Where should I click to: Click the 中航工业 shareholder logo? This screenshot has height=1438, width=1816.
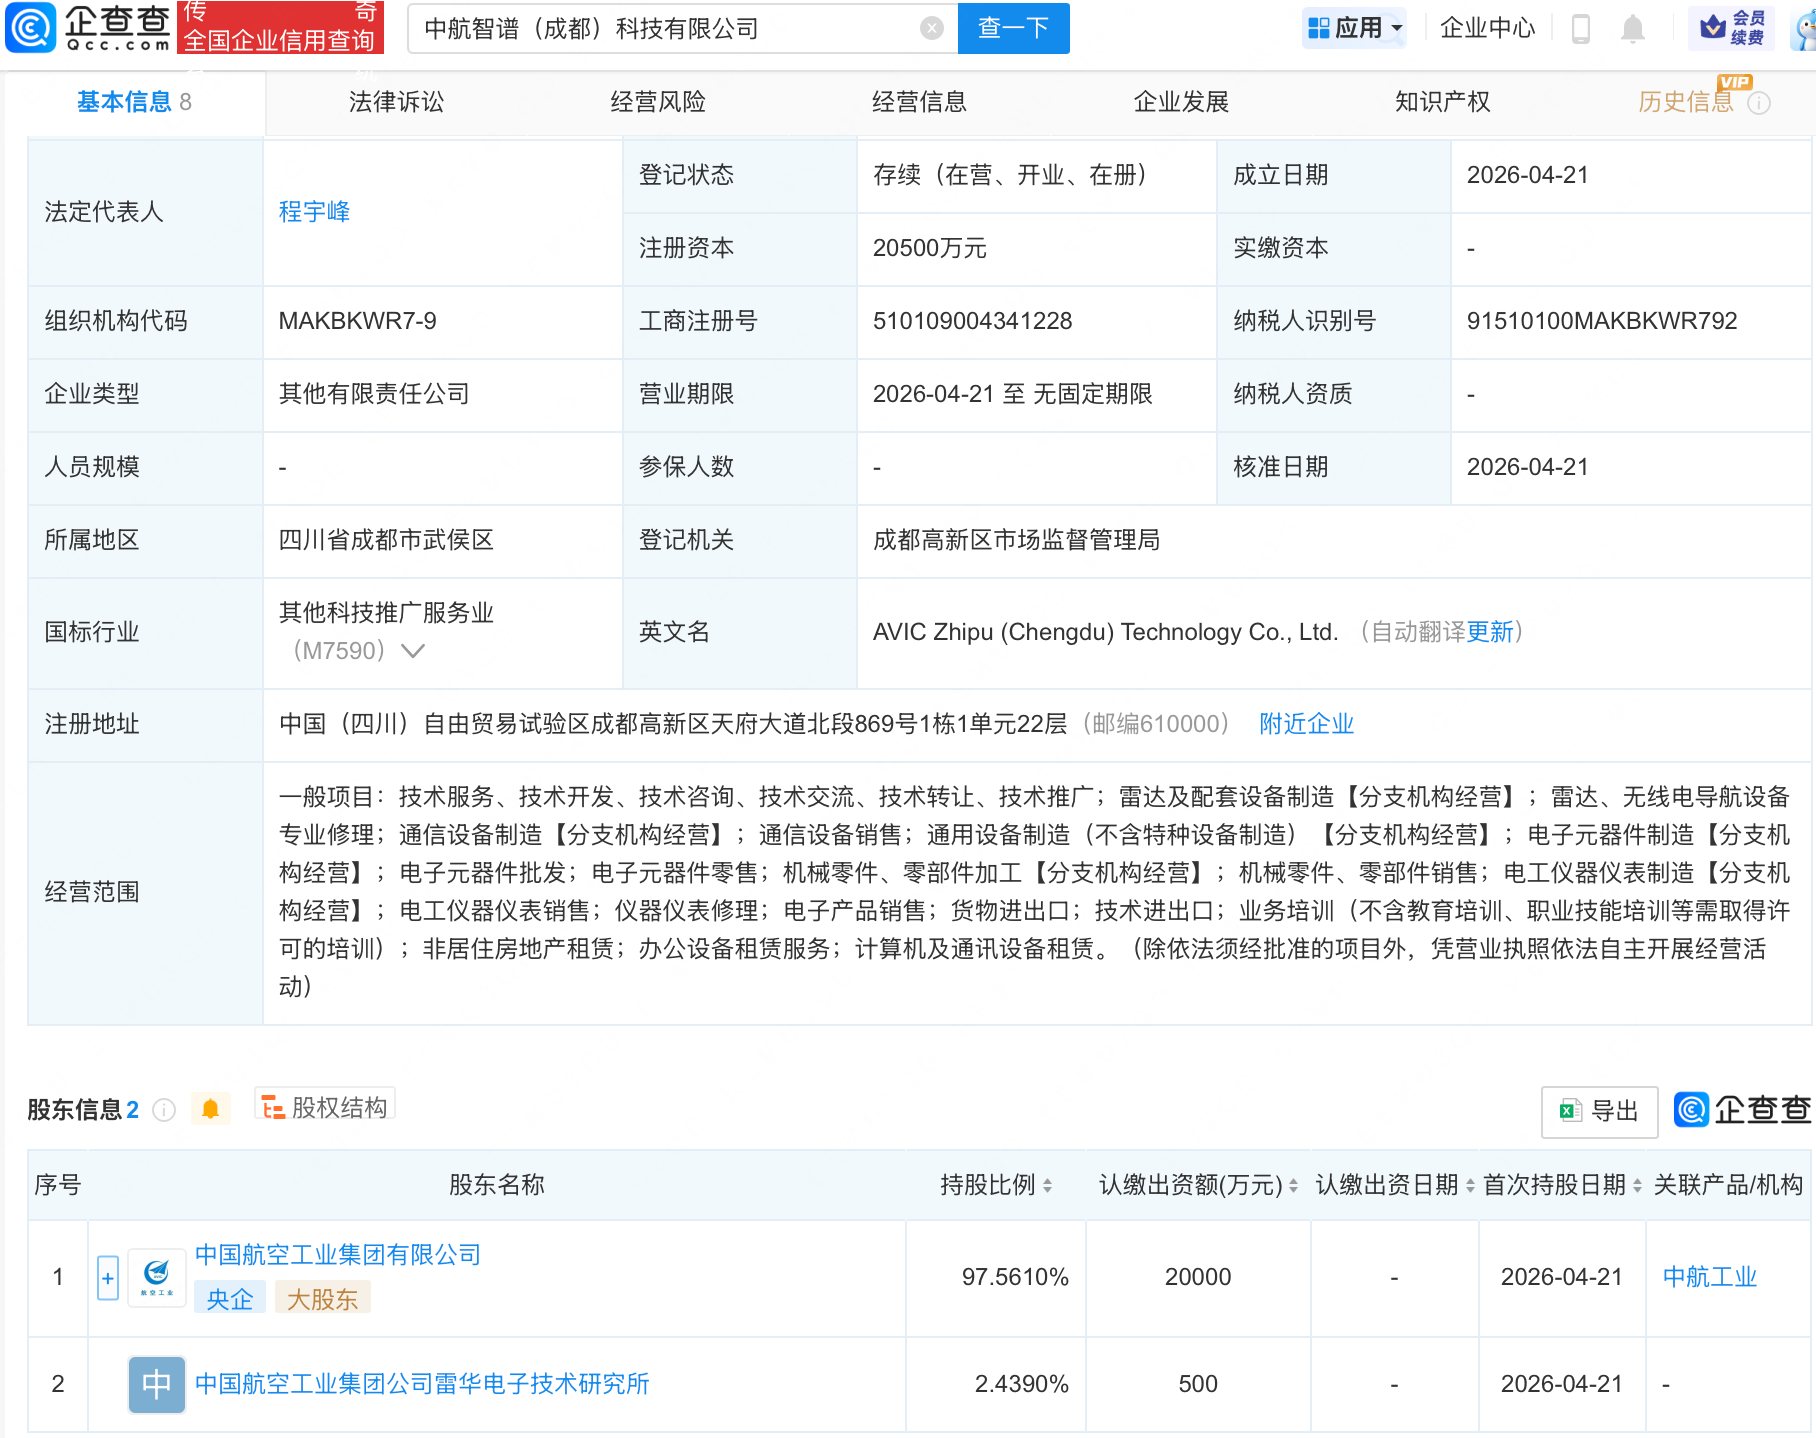click(x=156, y=1276)
